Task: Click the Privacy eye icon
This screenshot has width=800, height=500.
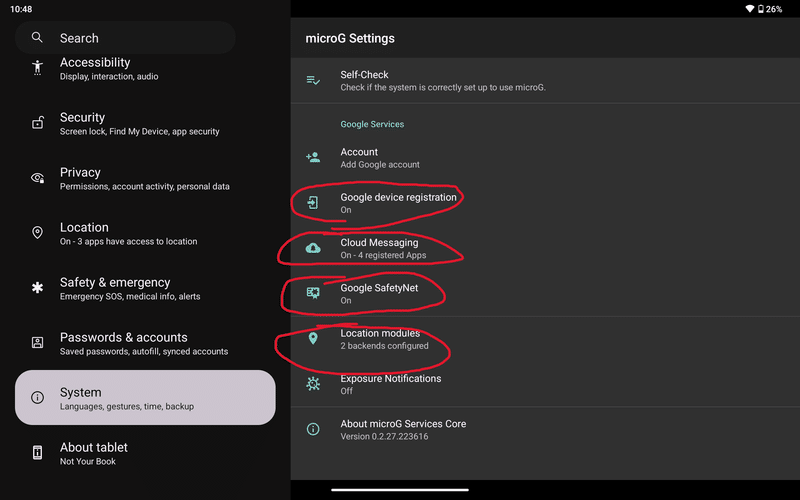Action: 38,178
